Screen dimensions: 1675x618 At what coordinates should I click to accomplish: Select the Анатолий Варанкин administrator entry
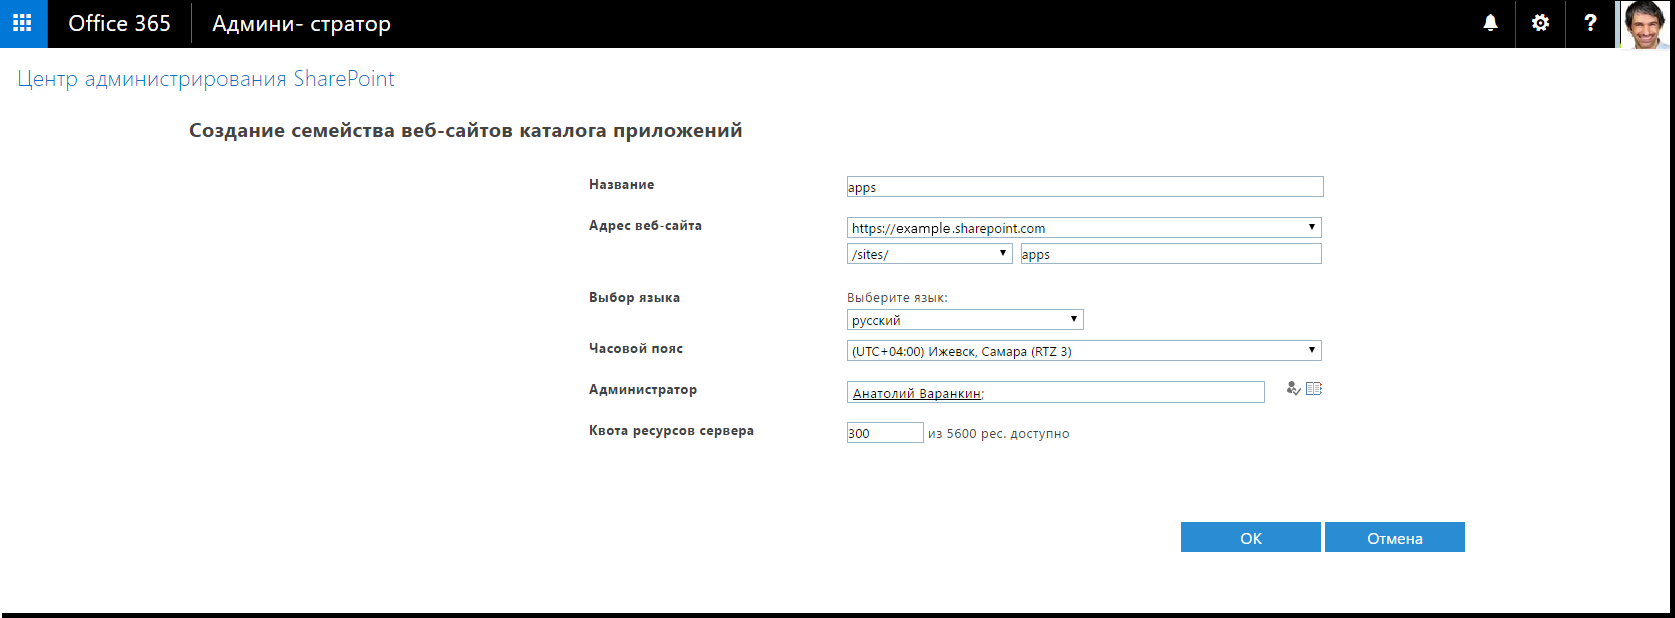[x=917, y=393]
